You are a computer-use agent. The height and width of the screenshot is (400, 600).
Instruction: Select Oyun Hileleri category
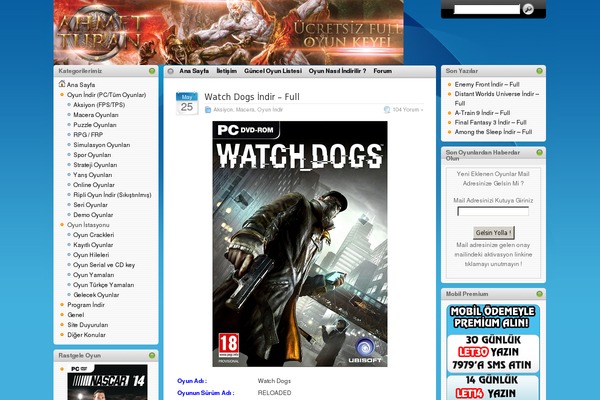point(91,255)
